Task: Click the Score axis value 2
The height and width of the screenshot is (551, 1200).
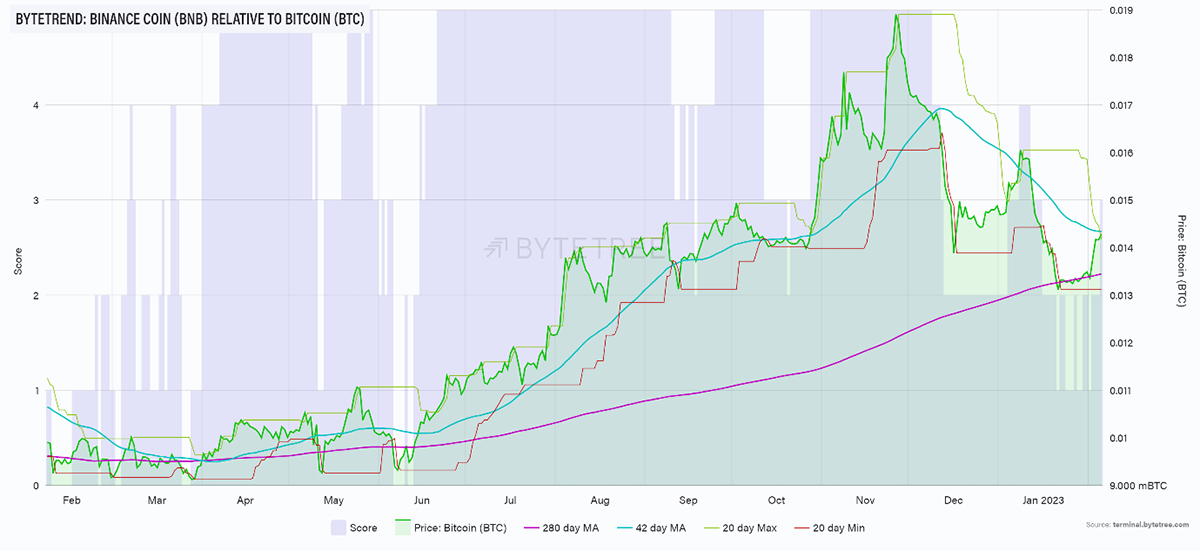Action: [x=37, y=295]
